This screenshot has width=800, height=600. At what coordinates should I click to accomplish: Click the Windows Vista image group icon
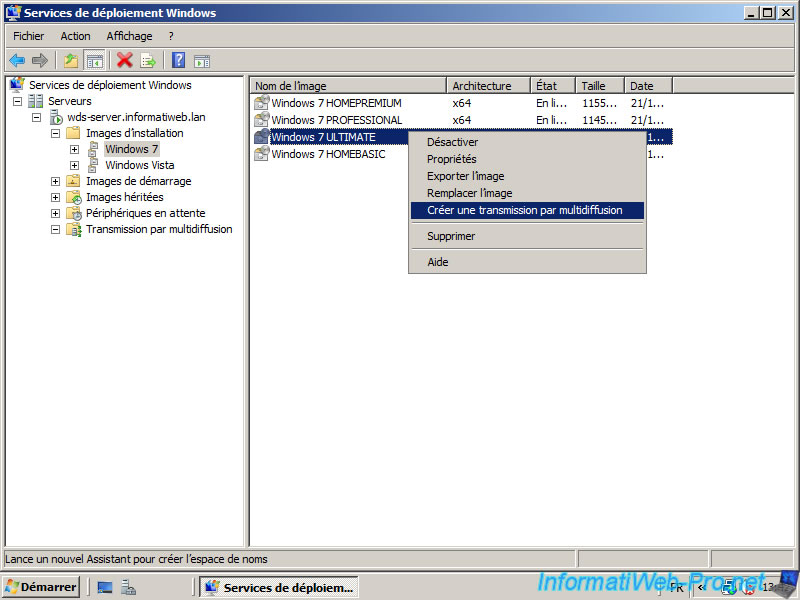(x=93, y=165)
